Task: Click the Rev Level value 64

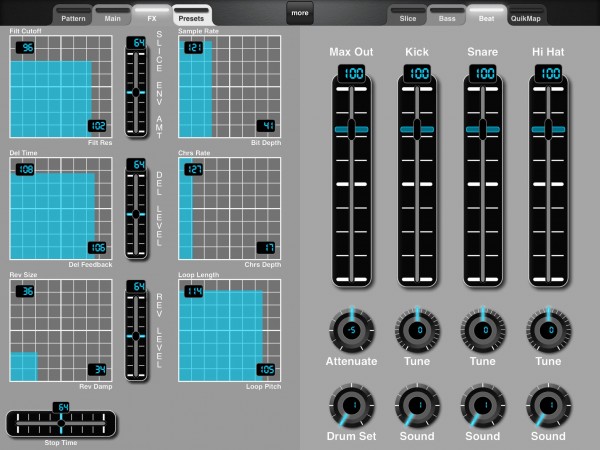Action: click(136, 287)
